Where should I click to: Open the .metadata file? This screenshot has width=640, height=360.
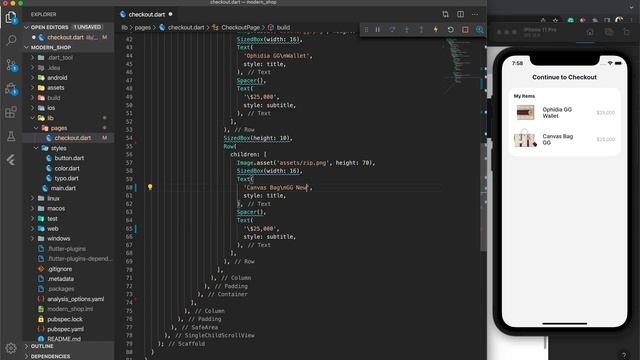click(x=60, y=279)
